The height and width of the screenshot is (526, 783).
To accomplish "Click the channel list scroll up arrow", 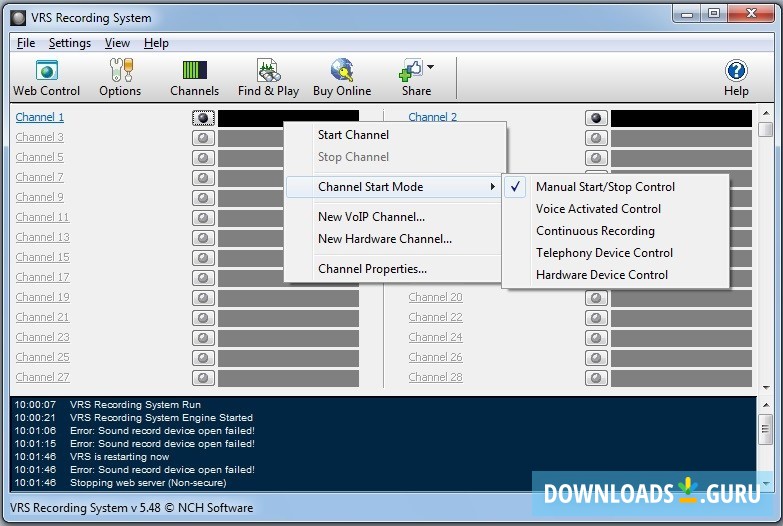I will 766,113.
